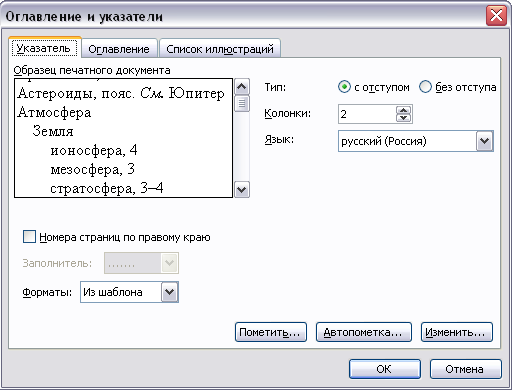Close the Оглавление и указатели dialog
The width and height of the screenshot is (512, 391).
pyautogui.click(x=496, y=16)
